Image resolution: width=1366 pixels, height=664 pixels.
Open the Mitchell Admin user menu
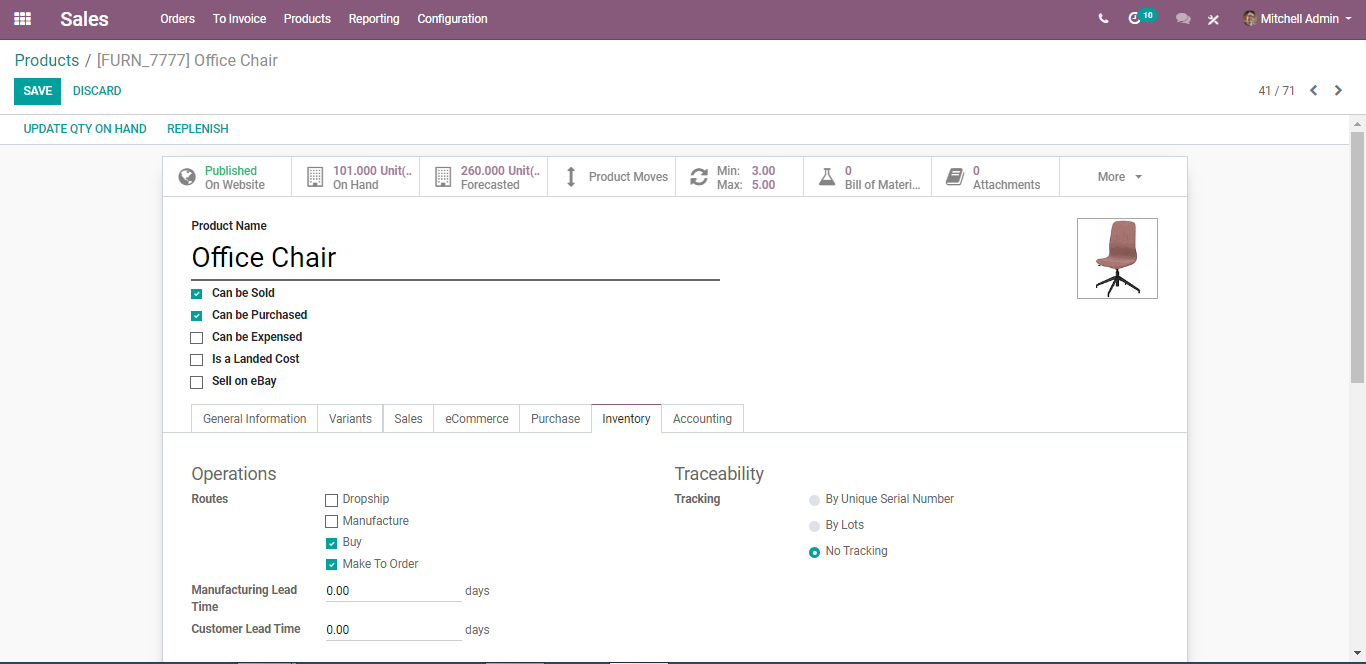1297,19
